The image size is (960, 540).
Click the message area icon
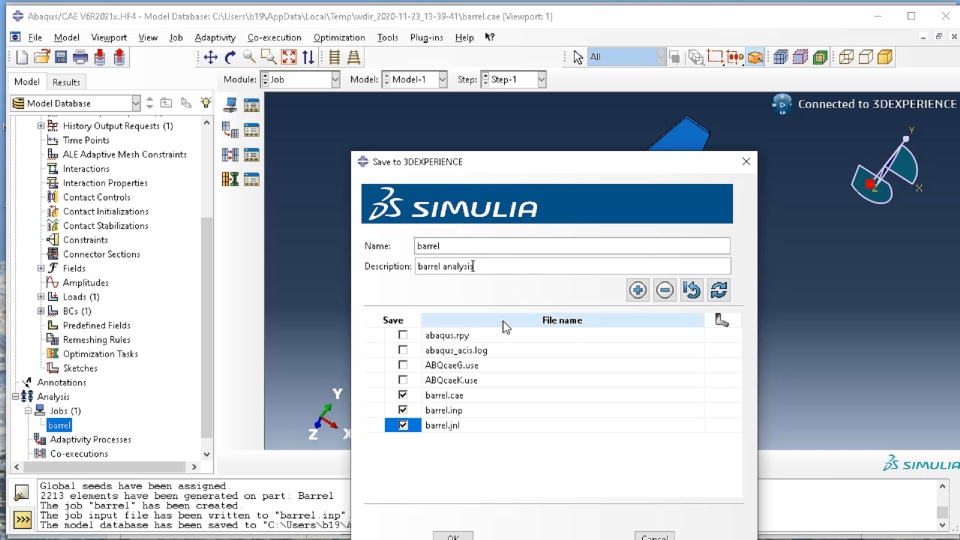click(21, 492)
